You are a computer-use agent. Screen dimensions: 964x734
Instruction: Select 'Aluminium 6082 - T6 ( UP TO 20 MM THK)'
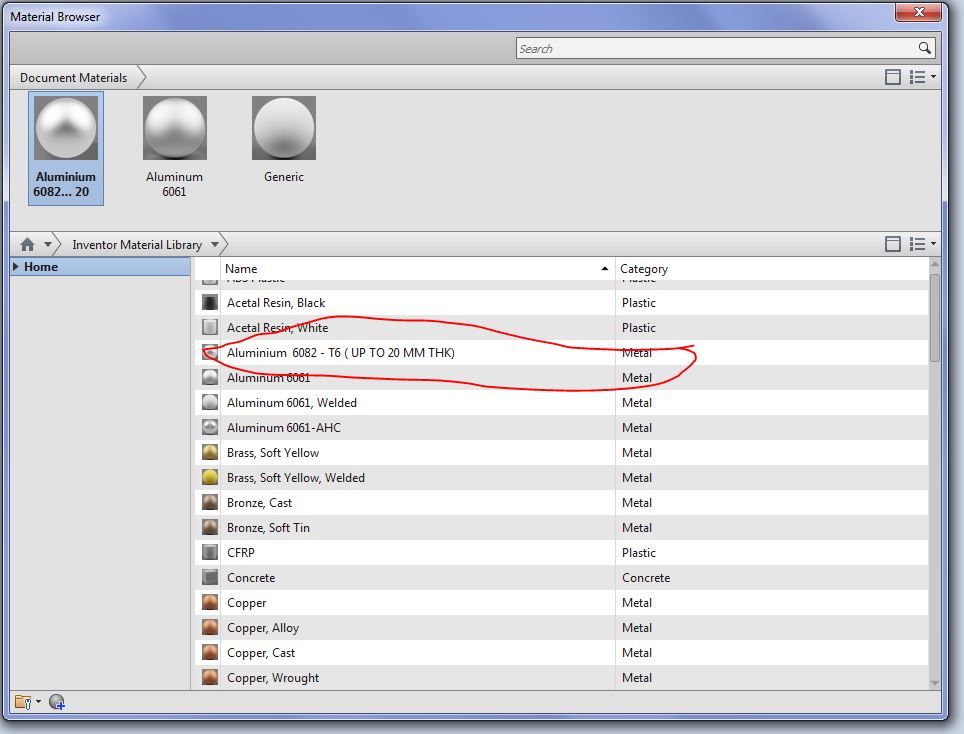click(341, 352)
